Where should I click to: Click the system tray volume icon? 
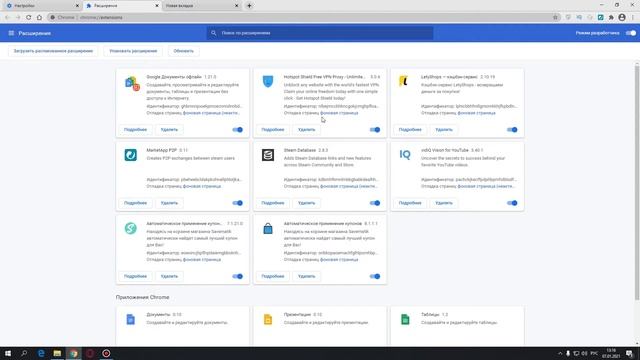point(584,353)
